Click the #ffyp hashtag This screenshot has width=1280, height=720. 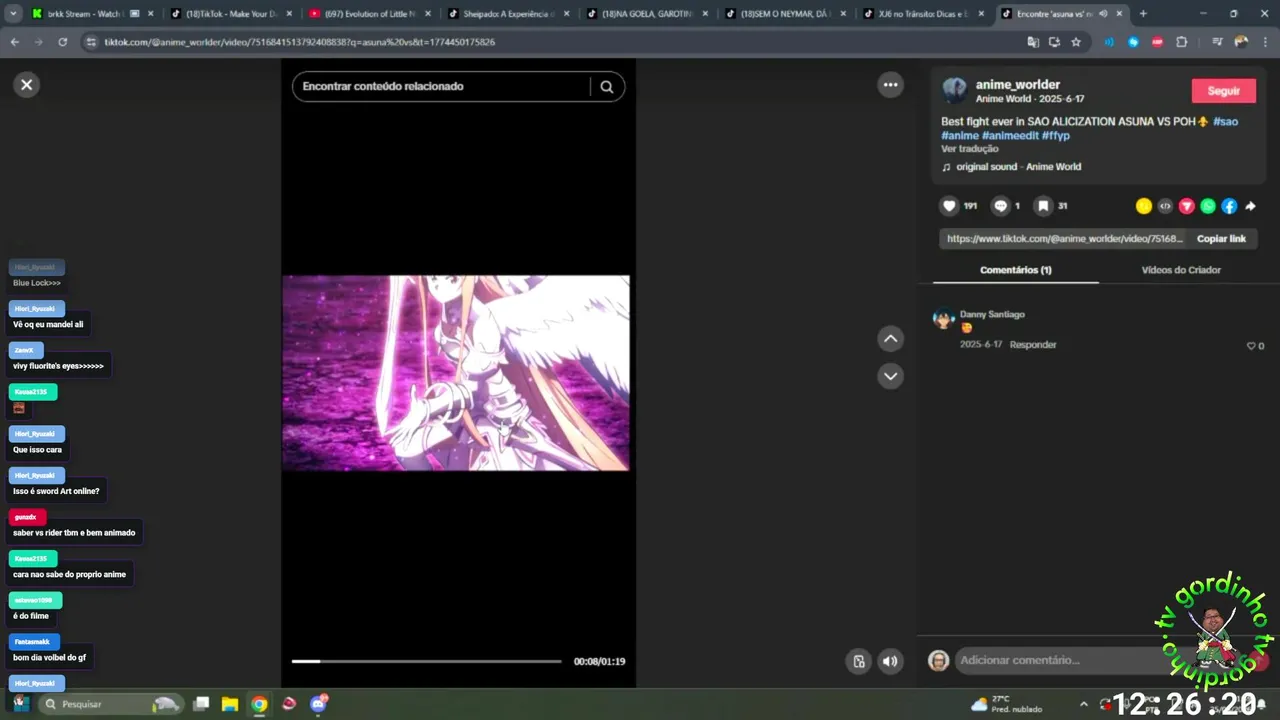pos(1056,135)
